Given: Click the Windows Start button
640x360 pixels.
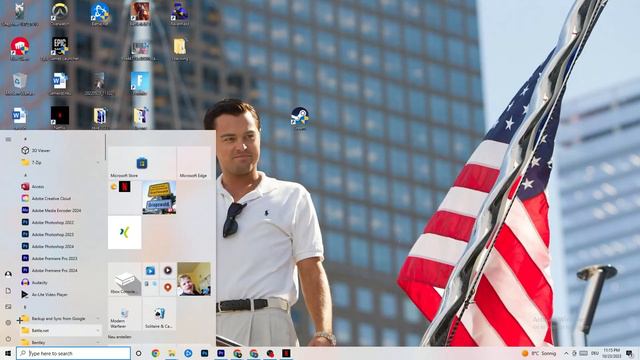Looking at the screenshot, I should pyautogui.click(x=8, y=353).
